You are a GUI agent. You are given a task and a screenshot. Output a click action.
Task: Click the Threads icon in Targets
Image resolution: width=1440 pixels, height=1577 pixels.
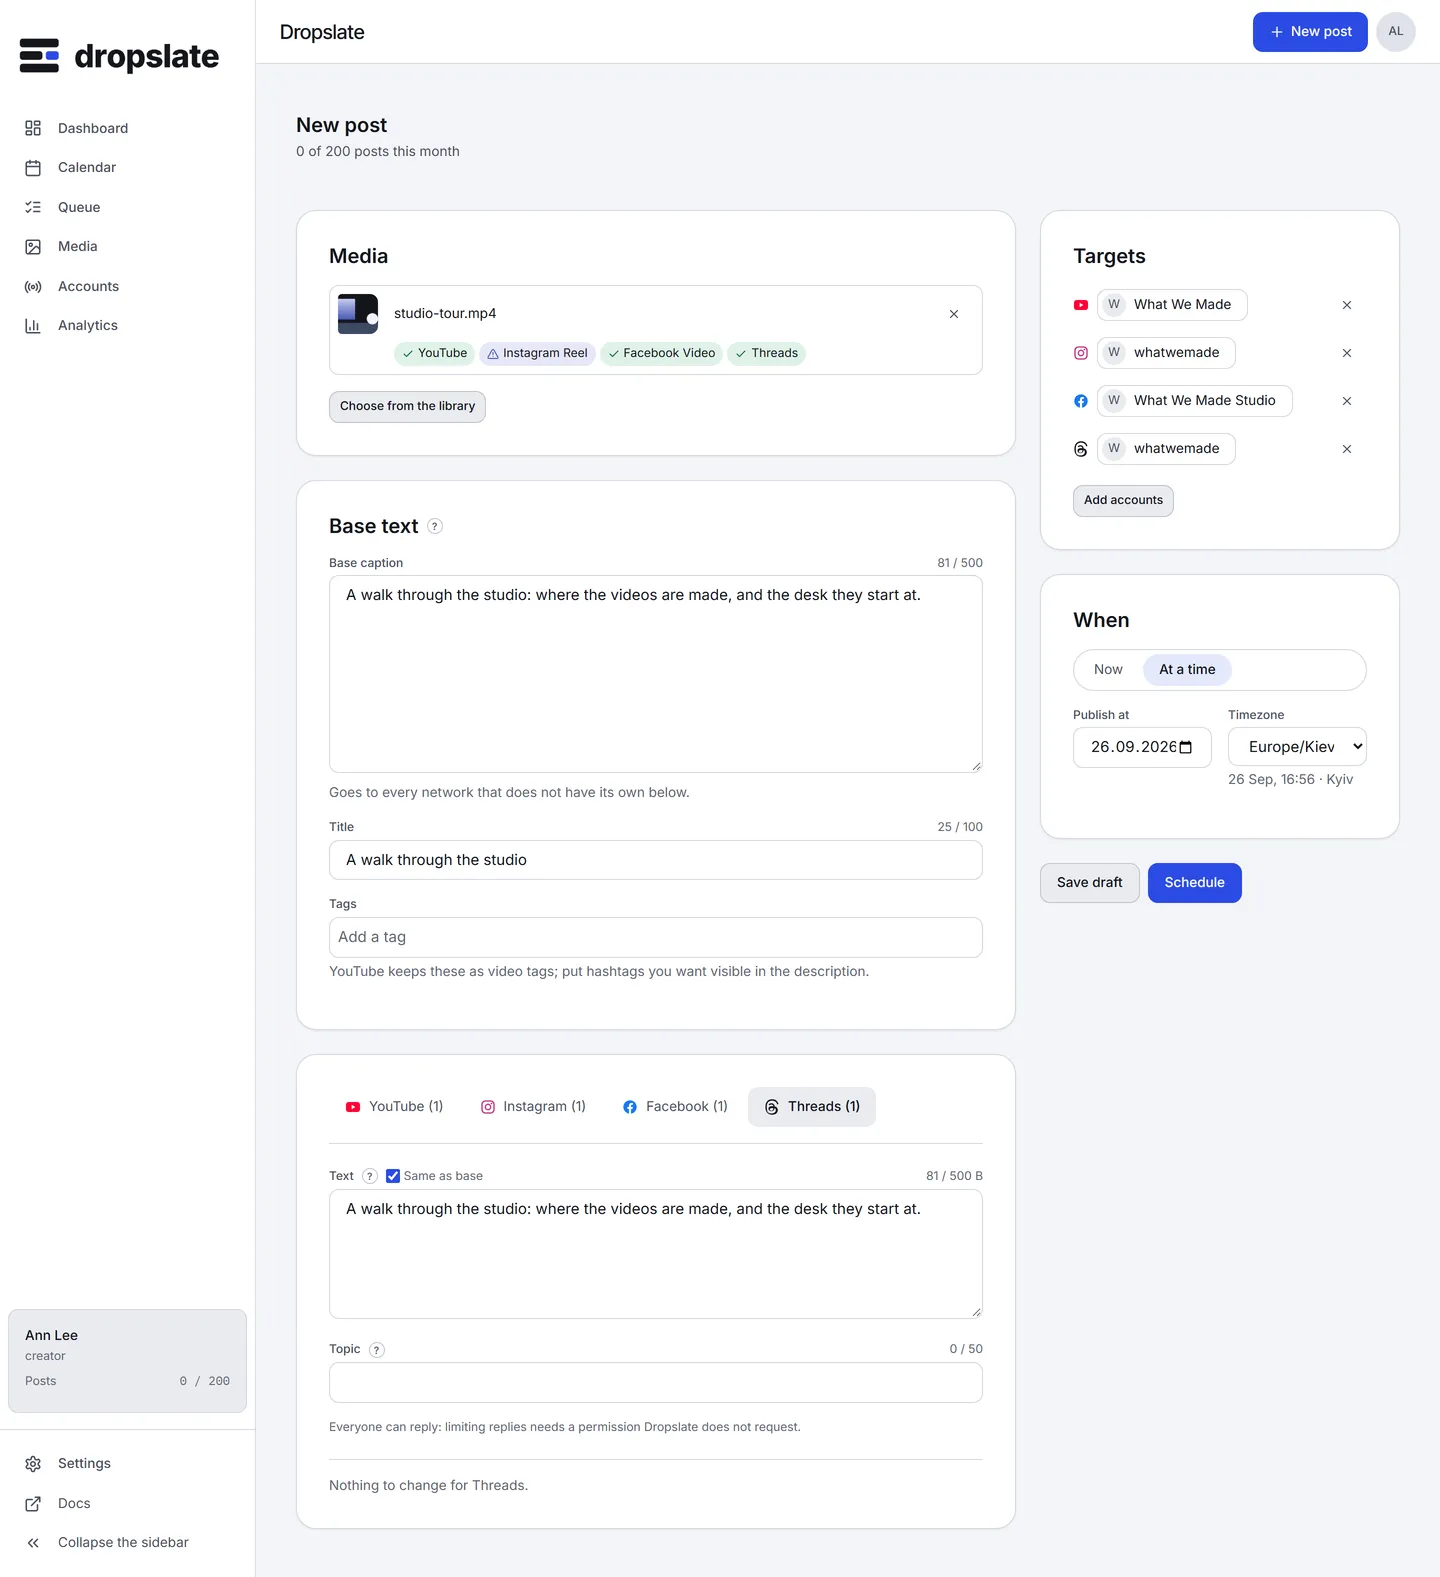[x=1081, y=449]
